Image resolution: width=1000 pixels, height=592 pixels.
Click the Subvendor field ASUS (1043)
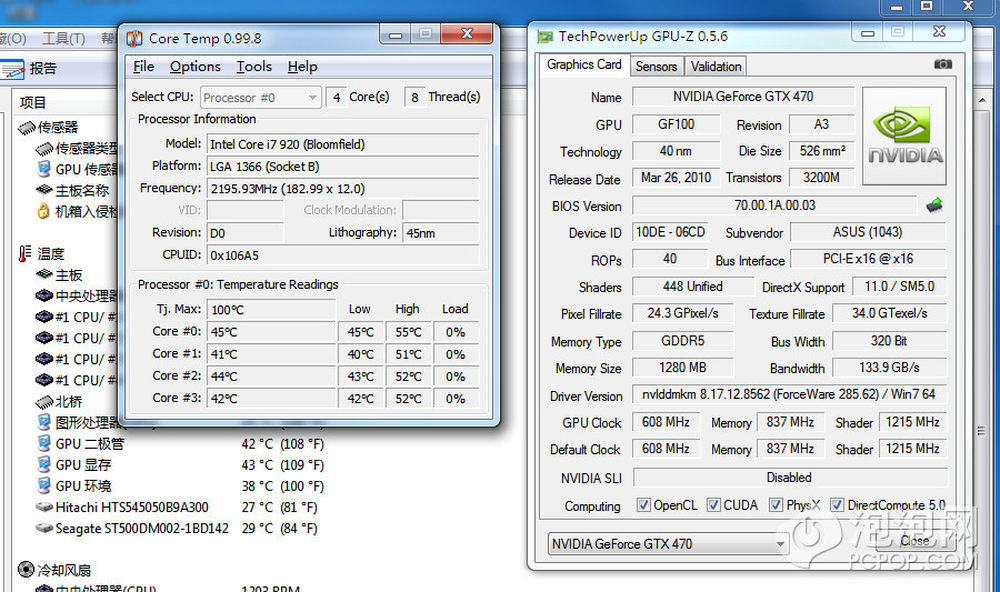coord(867,232)
